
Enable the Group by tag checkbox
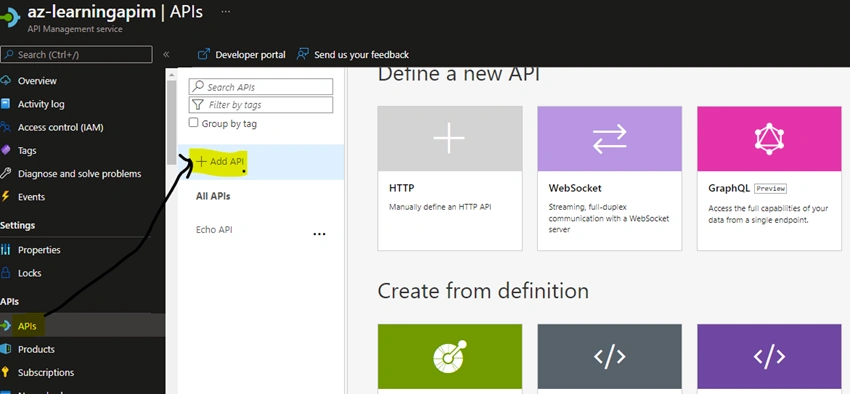tap(194, 122)
